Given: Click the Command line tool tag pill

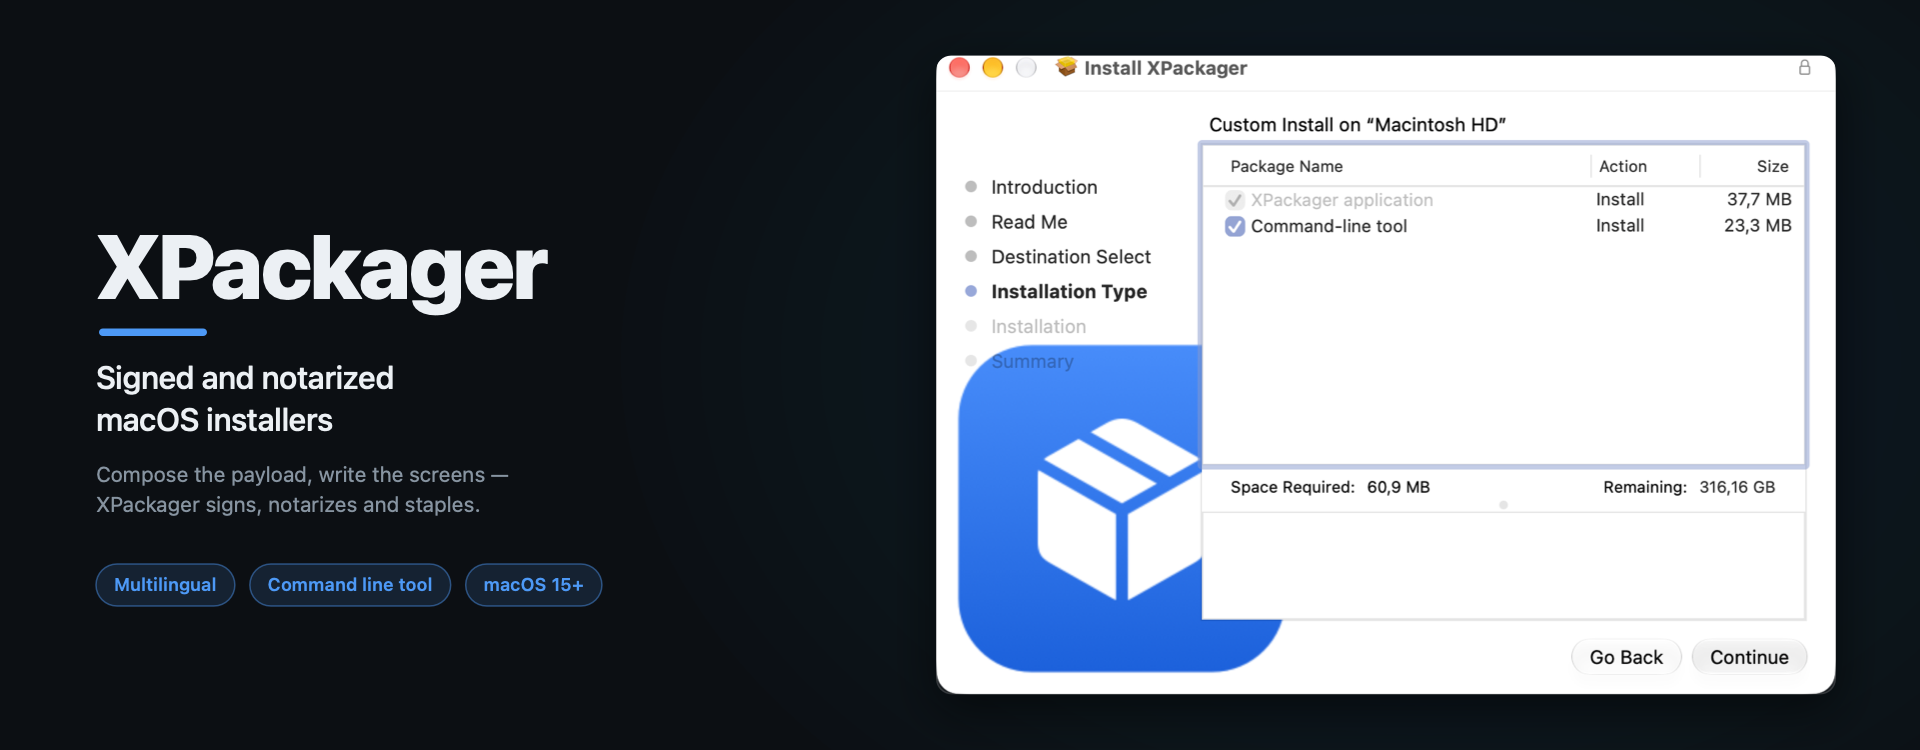Looking at the screenshot, I should pyautogui.click(x=350, y=585).
